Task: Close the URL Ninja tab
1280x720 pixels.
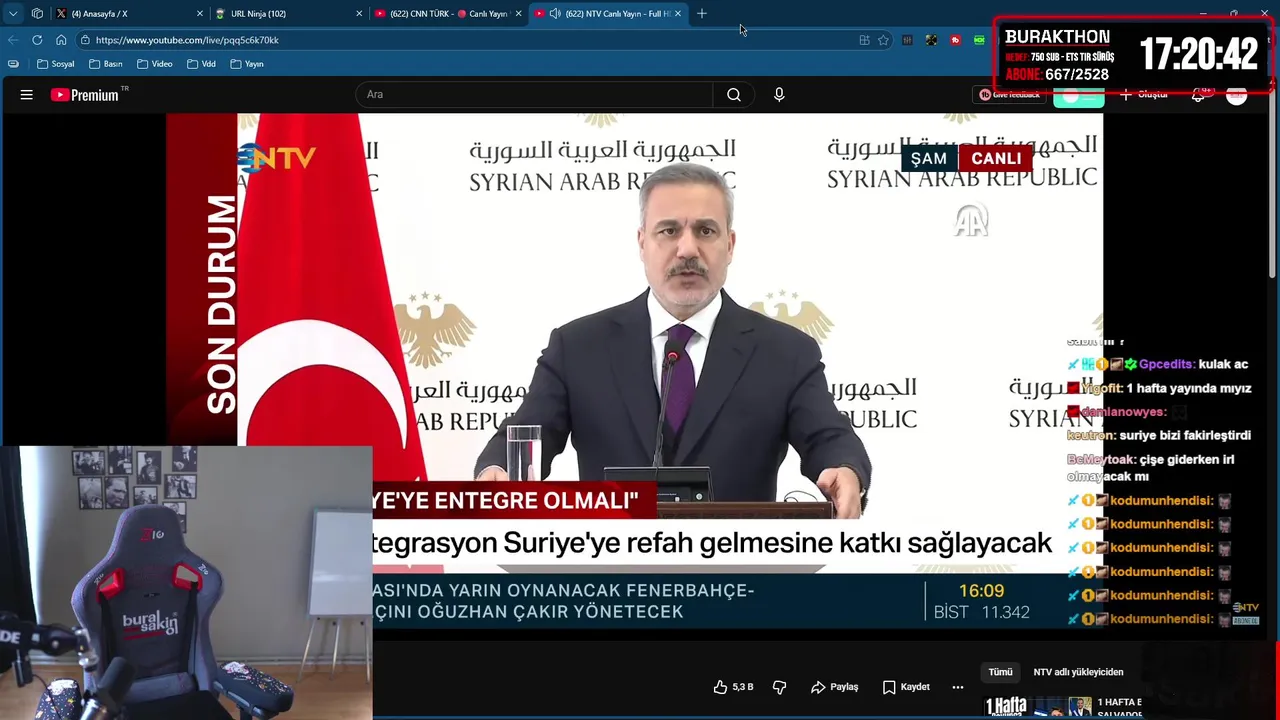Action: (x=359, y=14)
